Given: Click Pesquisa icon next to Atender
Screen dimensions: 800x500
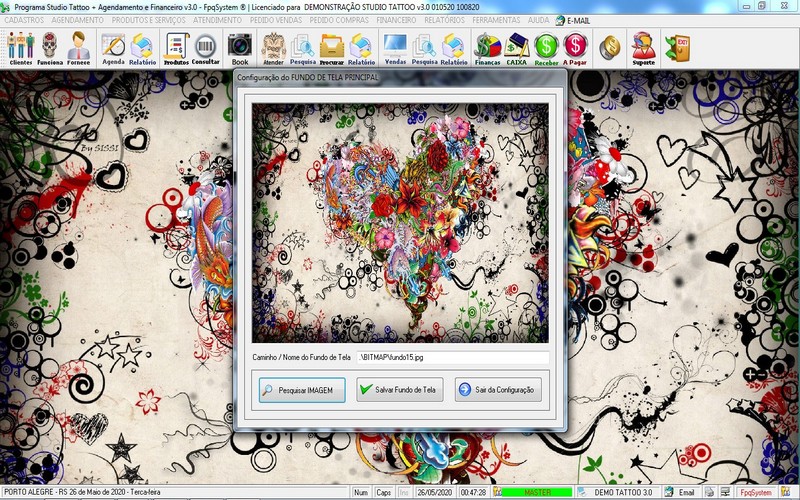Looking at the screenshot, I should click(x=303, y=49).
